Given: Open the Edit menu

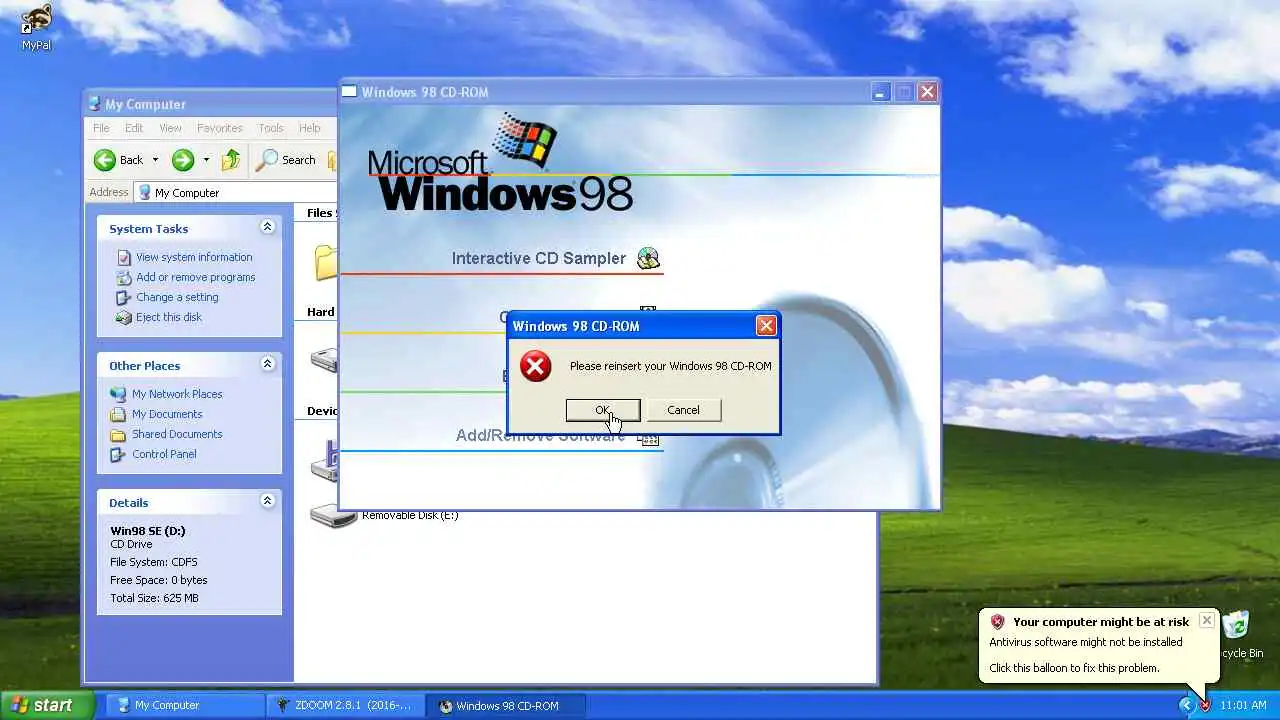Looking at the screenshot, I should 134,128.
